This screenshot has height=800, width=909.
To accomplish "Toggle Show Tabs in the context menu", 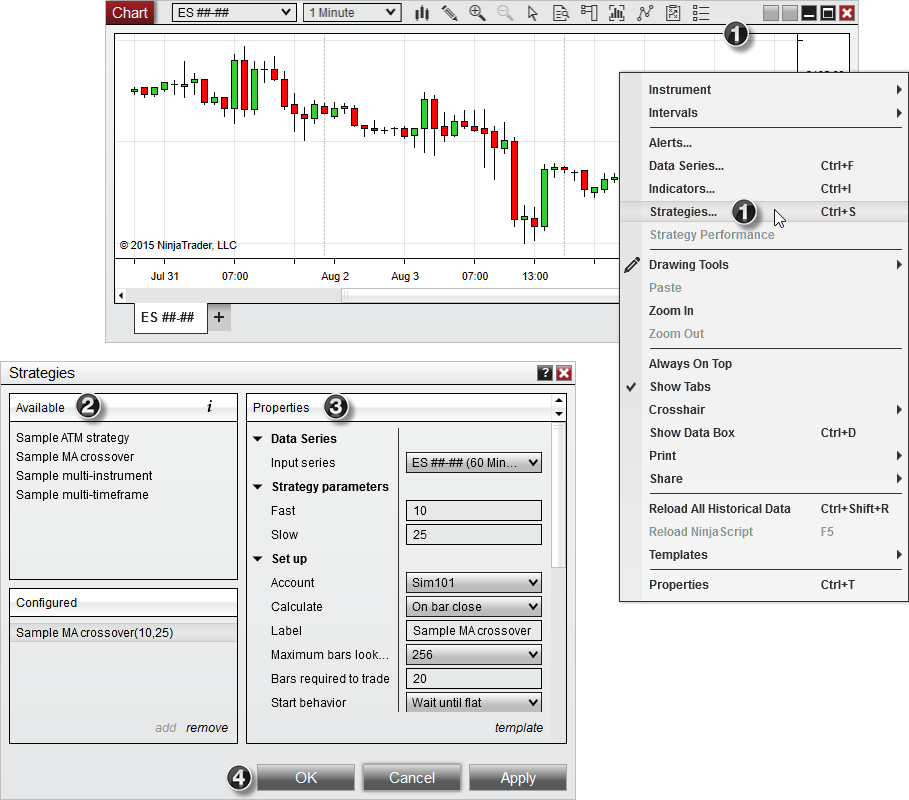I will click(680, 387).
